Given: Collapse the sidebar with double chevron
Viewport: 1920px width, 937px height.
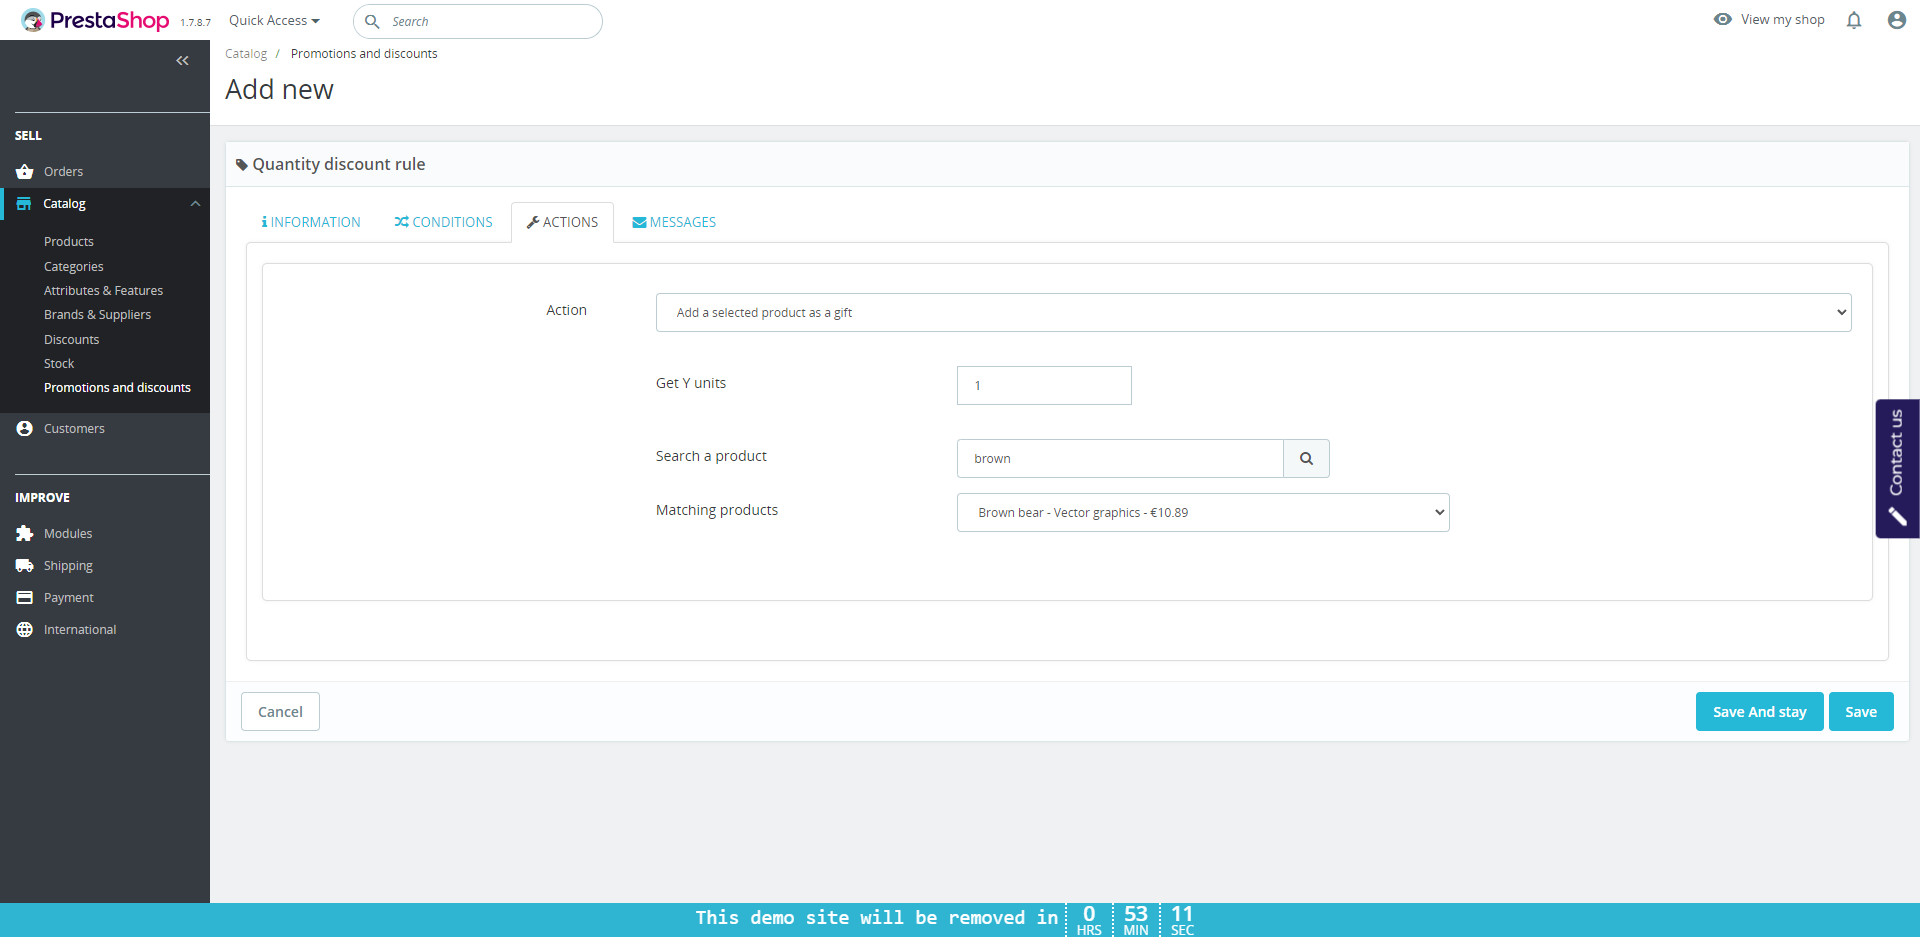Looking at the screenshot, I should [x=182, y=61].
